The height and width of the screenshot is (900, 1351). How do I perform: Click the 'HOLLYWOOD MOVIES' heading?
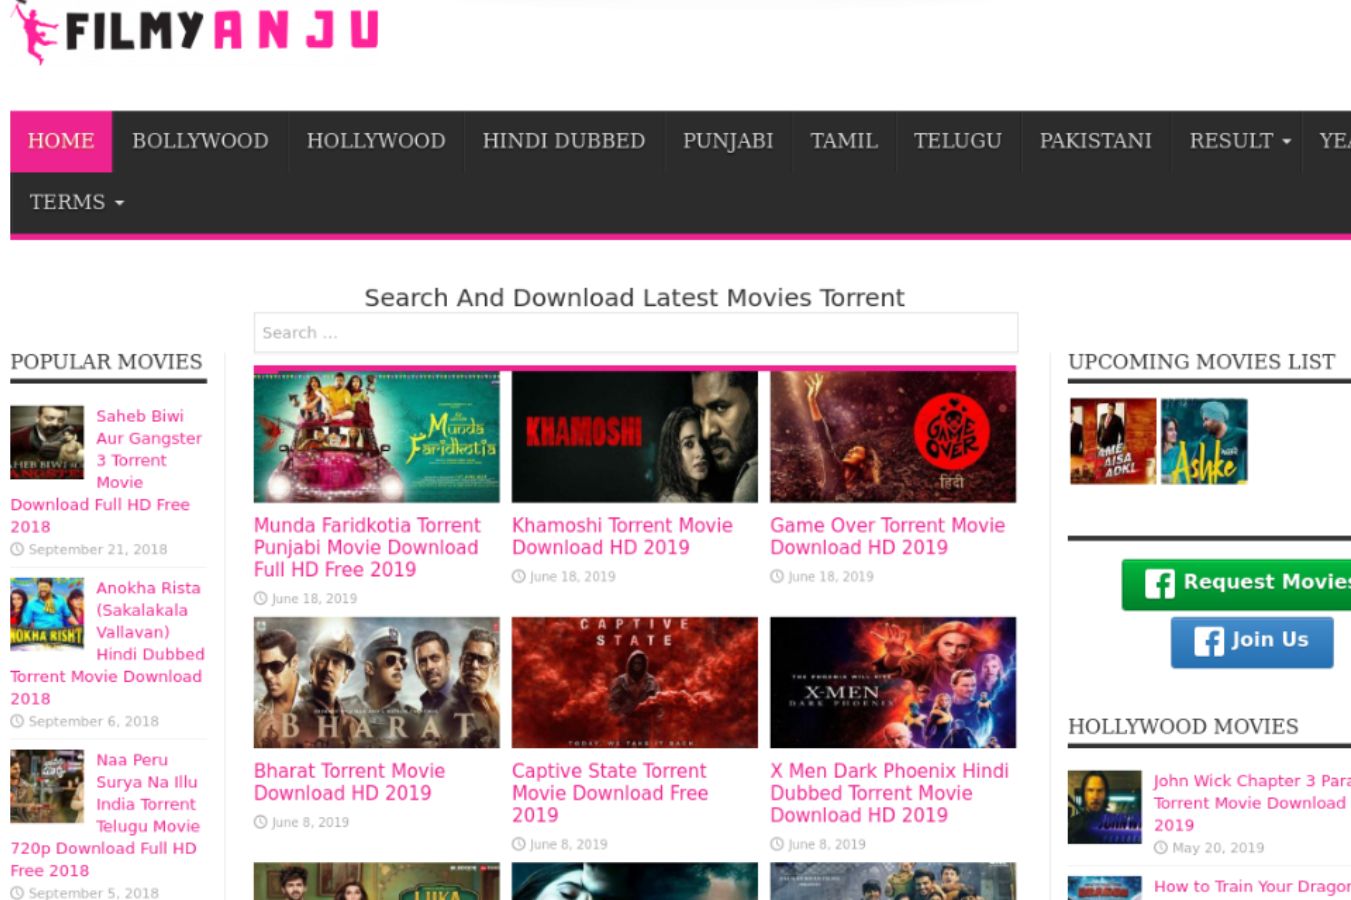point(1183,727)
